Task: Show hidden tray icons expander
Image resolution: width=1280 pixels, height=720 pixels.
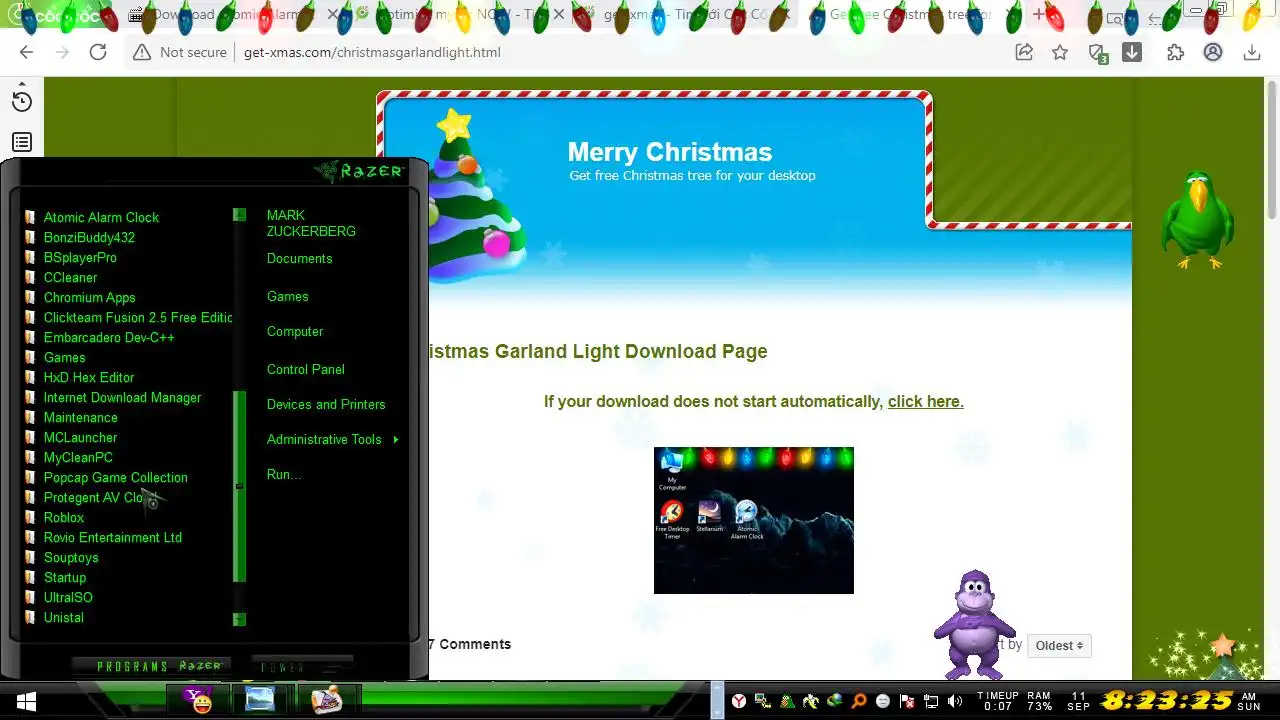Action: 715,701
